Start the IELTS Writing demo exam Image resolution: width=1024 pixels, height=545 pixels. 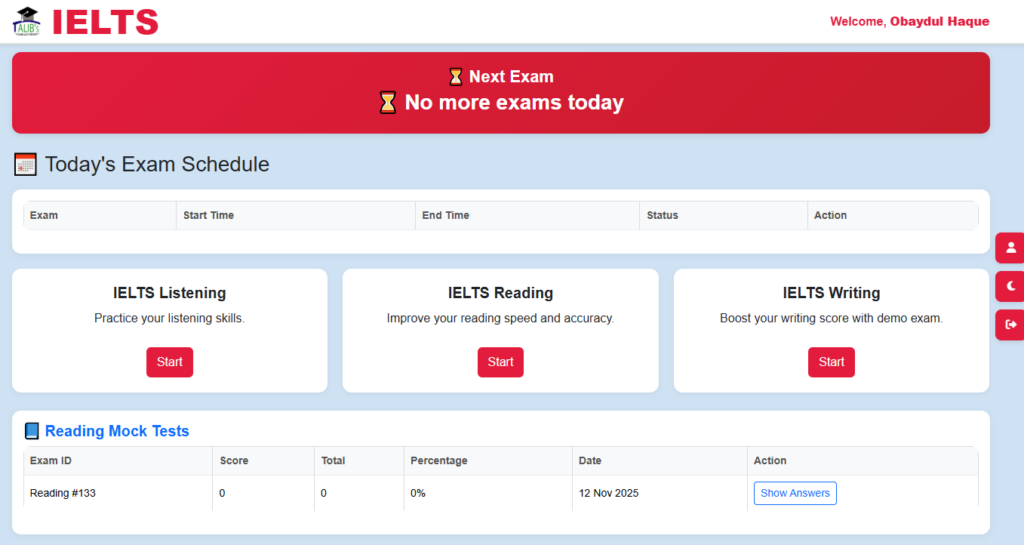point(831,362)
